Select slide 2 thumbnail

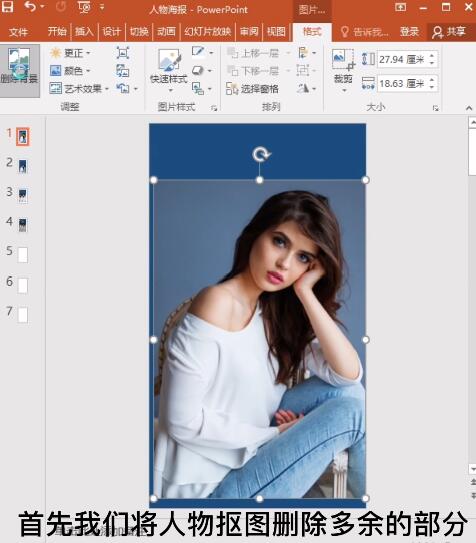click(23, 166)
